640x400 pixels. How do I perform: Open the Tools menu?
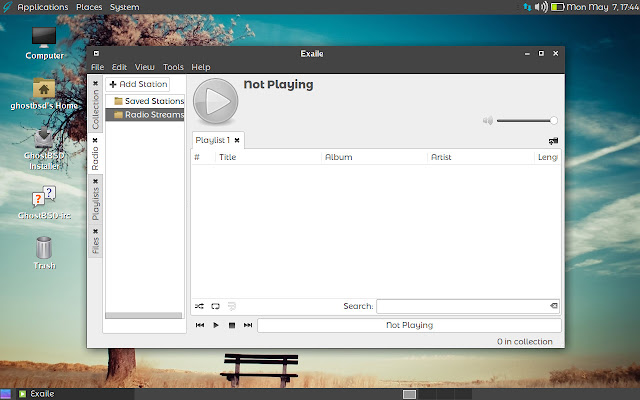tap(173, 67)
